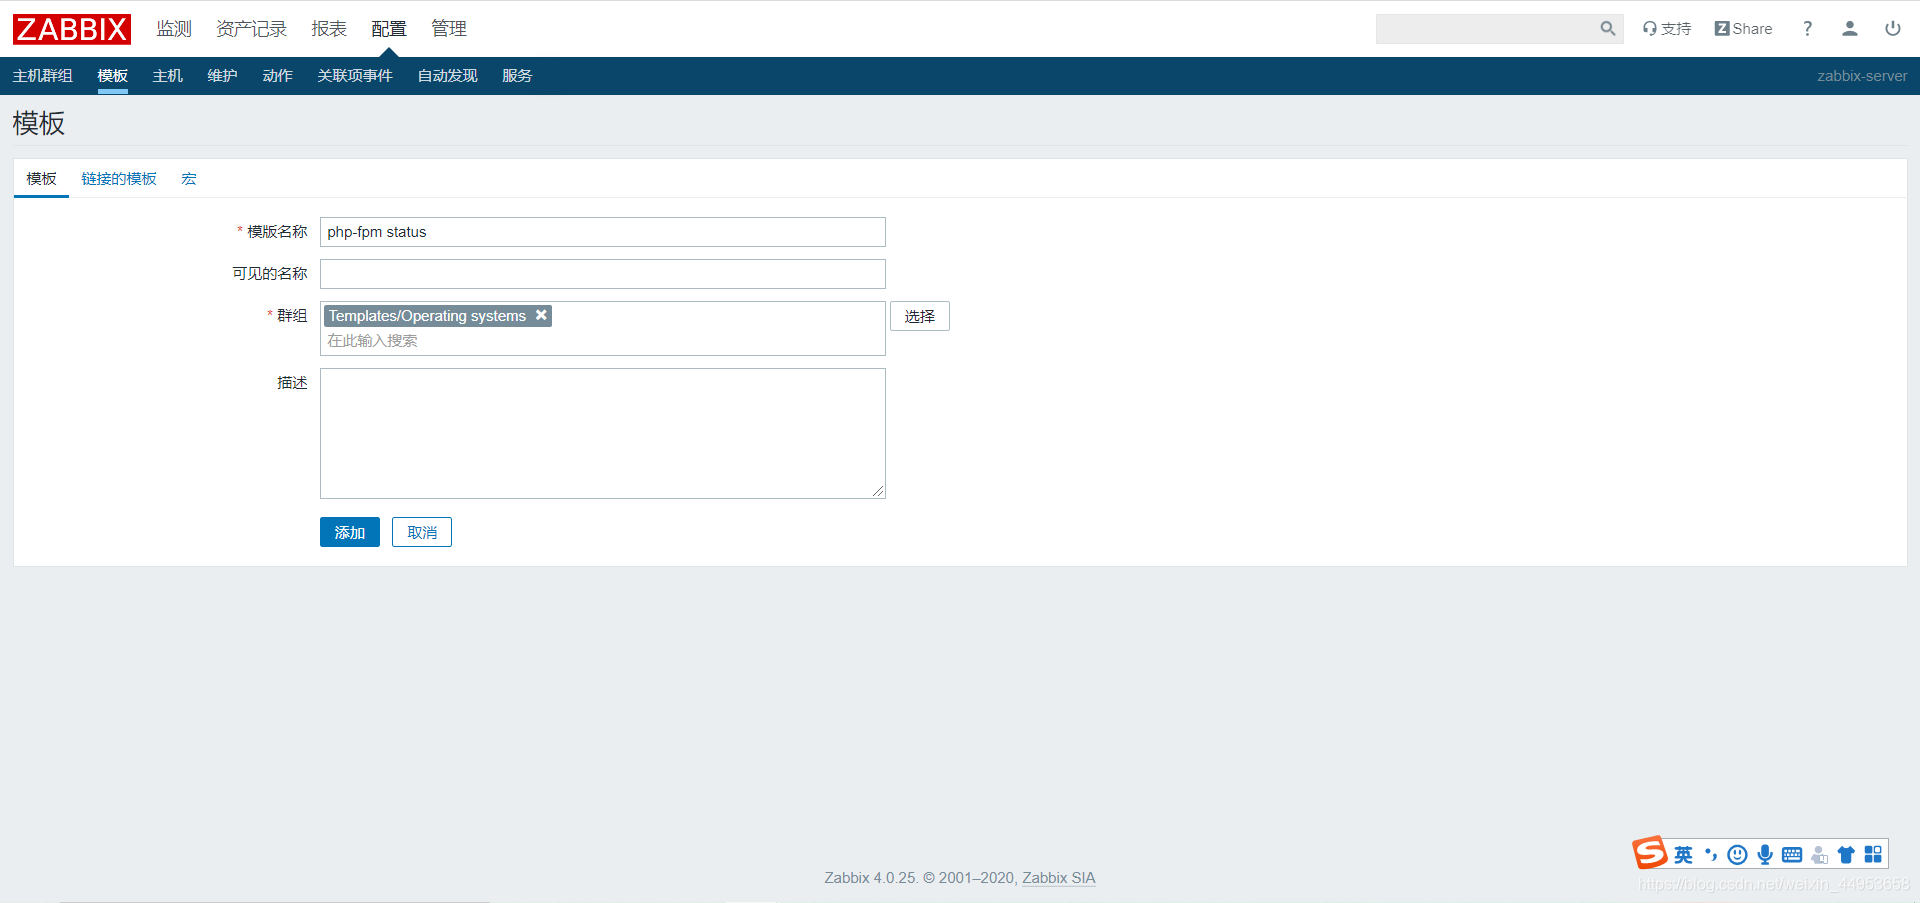Toggle the 英 input language indicator
The width and height of the screenshot is (1920, 903).
[x=1684, y=855]
